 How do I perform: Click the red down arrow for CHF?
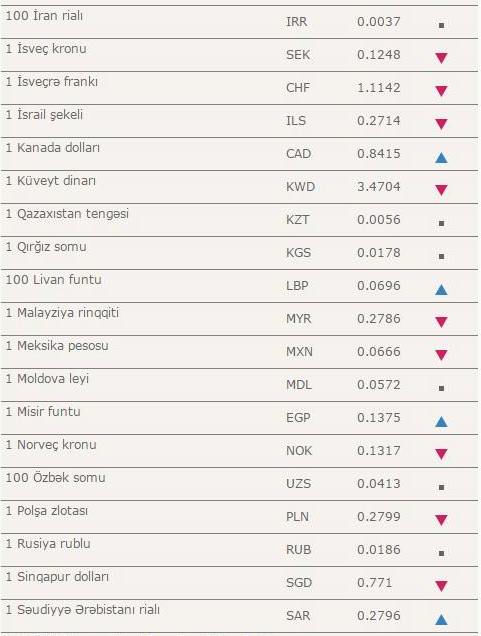tap(441, 91)
